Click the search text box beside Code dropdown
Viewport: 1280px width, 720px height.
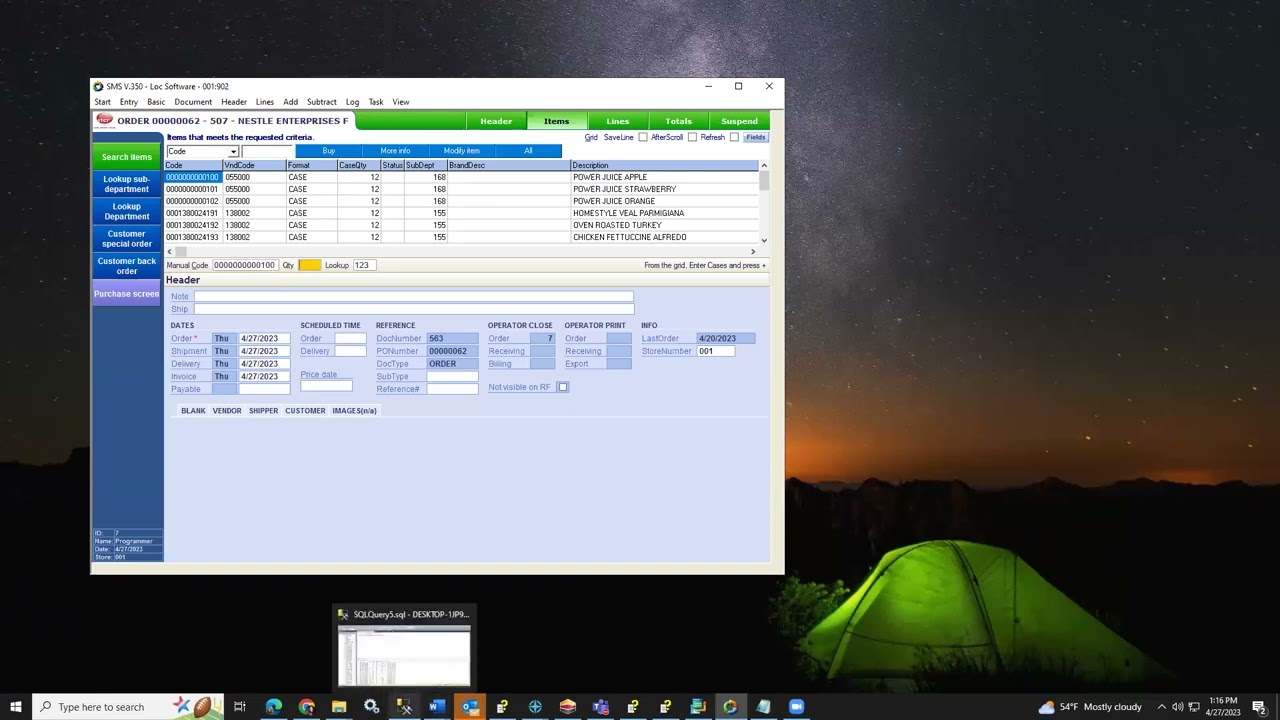coord(267,151)
